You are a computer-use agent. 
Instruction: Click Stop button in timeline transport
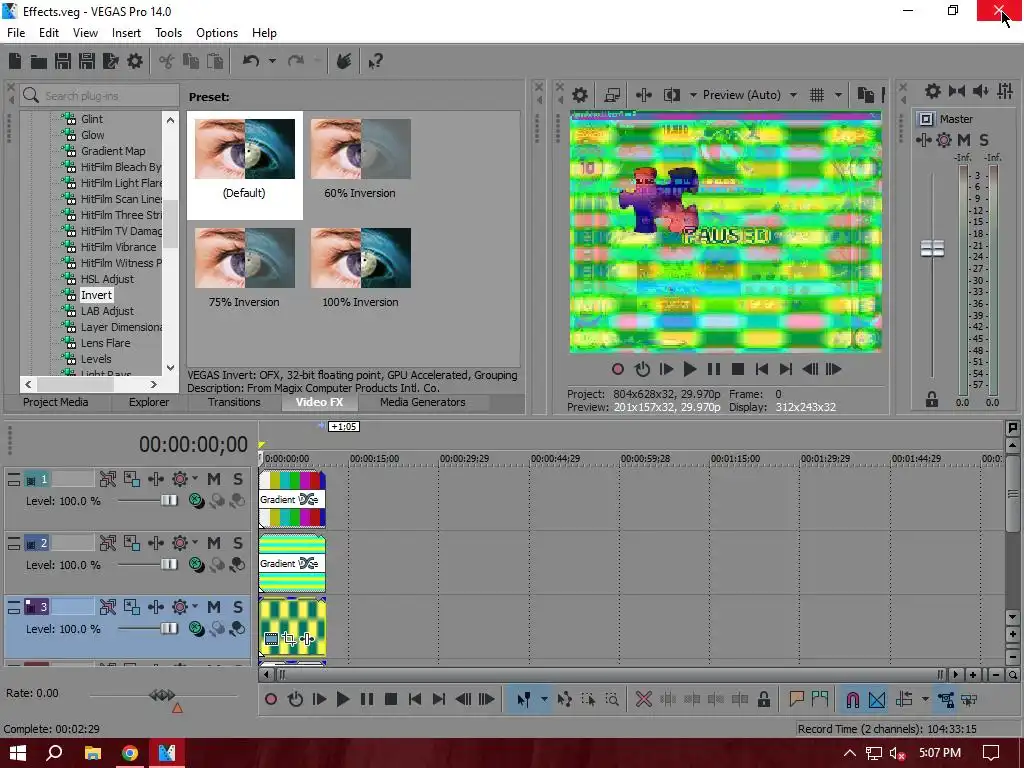[391, 699]
